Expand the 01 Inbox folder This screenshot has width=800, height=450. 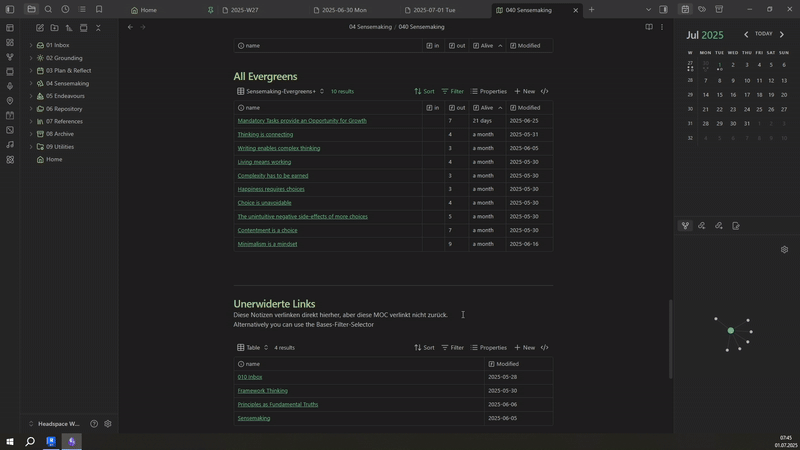click(31, 45)
